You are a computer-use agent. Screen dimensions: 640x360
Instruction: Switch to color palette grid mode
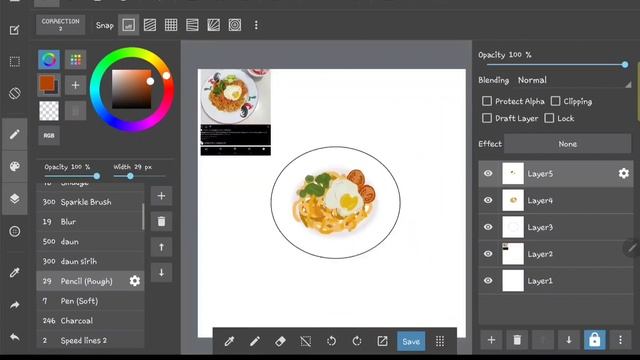pos(76,60)
